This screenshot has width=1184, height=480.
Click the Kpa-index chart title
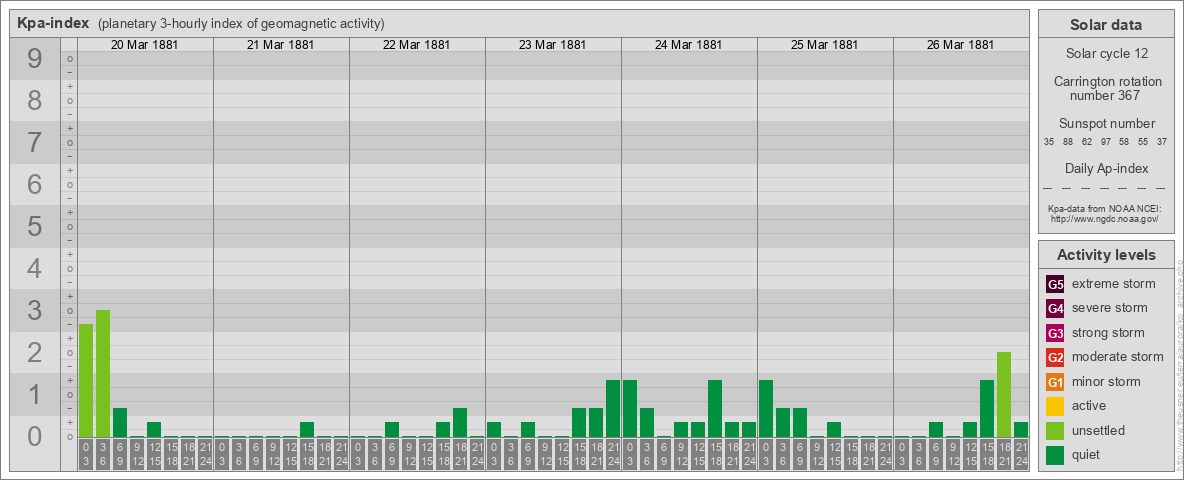[53, 23]
